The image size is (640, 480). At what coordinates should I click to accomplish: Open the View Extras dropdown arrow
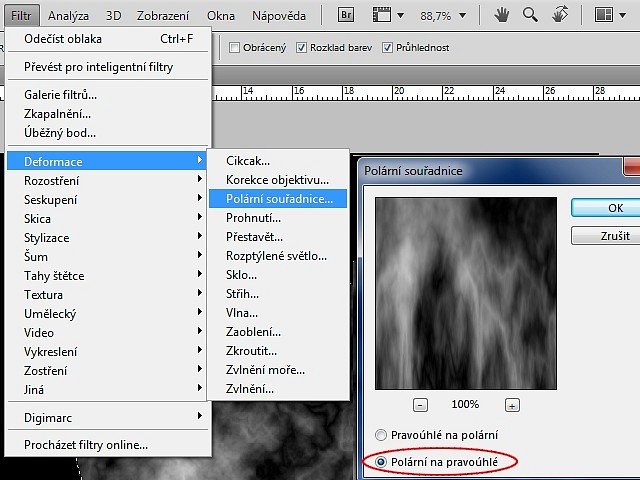[400, 16]
